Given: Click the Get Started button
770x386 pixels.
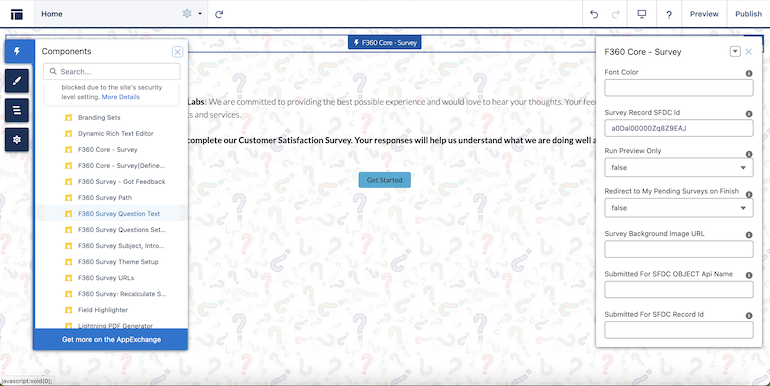Looking at the screenshot, I should 385,180.
